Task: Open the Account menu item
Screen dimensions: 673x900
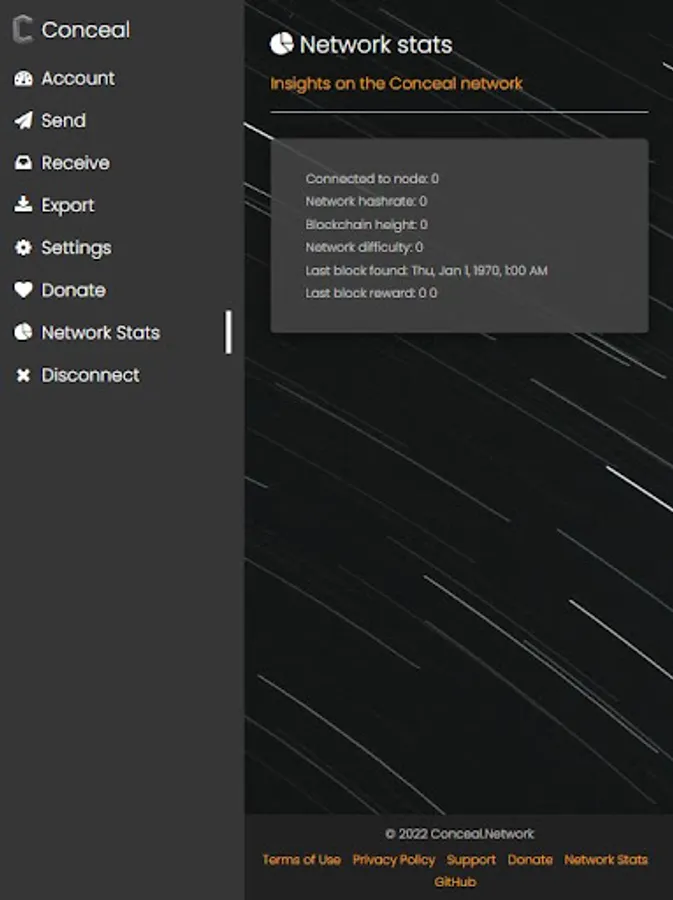Action: click(x=78, y=79)
